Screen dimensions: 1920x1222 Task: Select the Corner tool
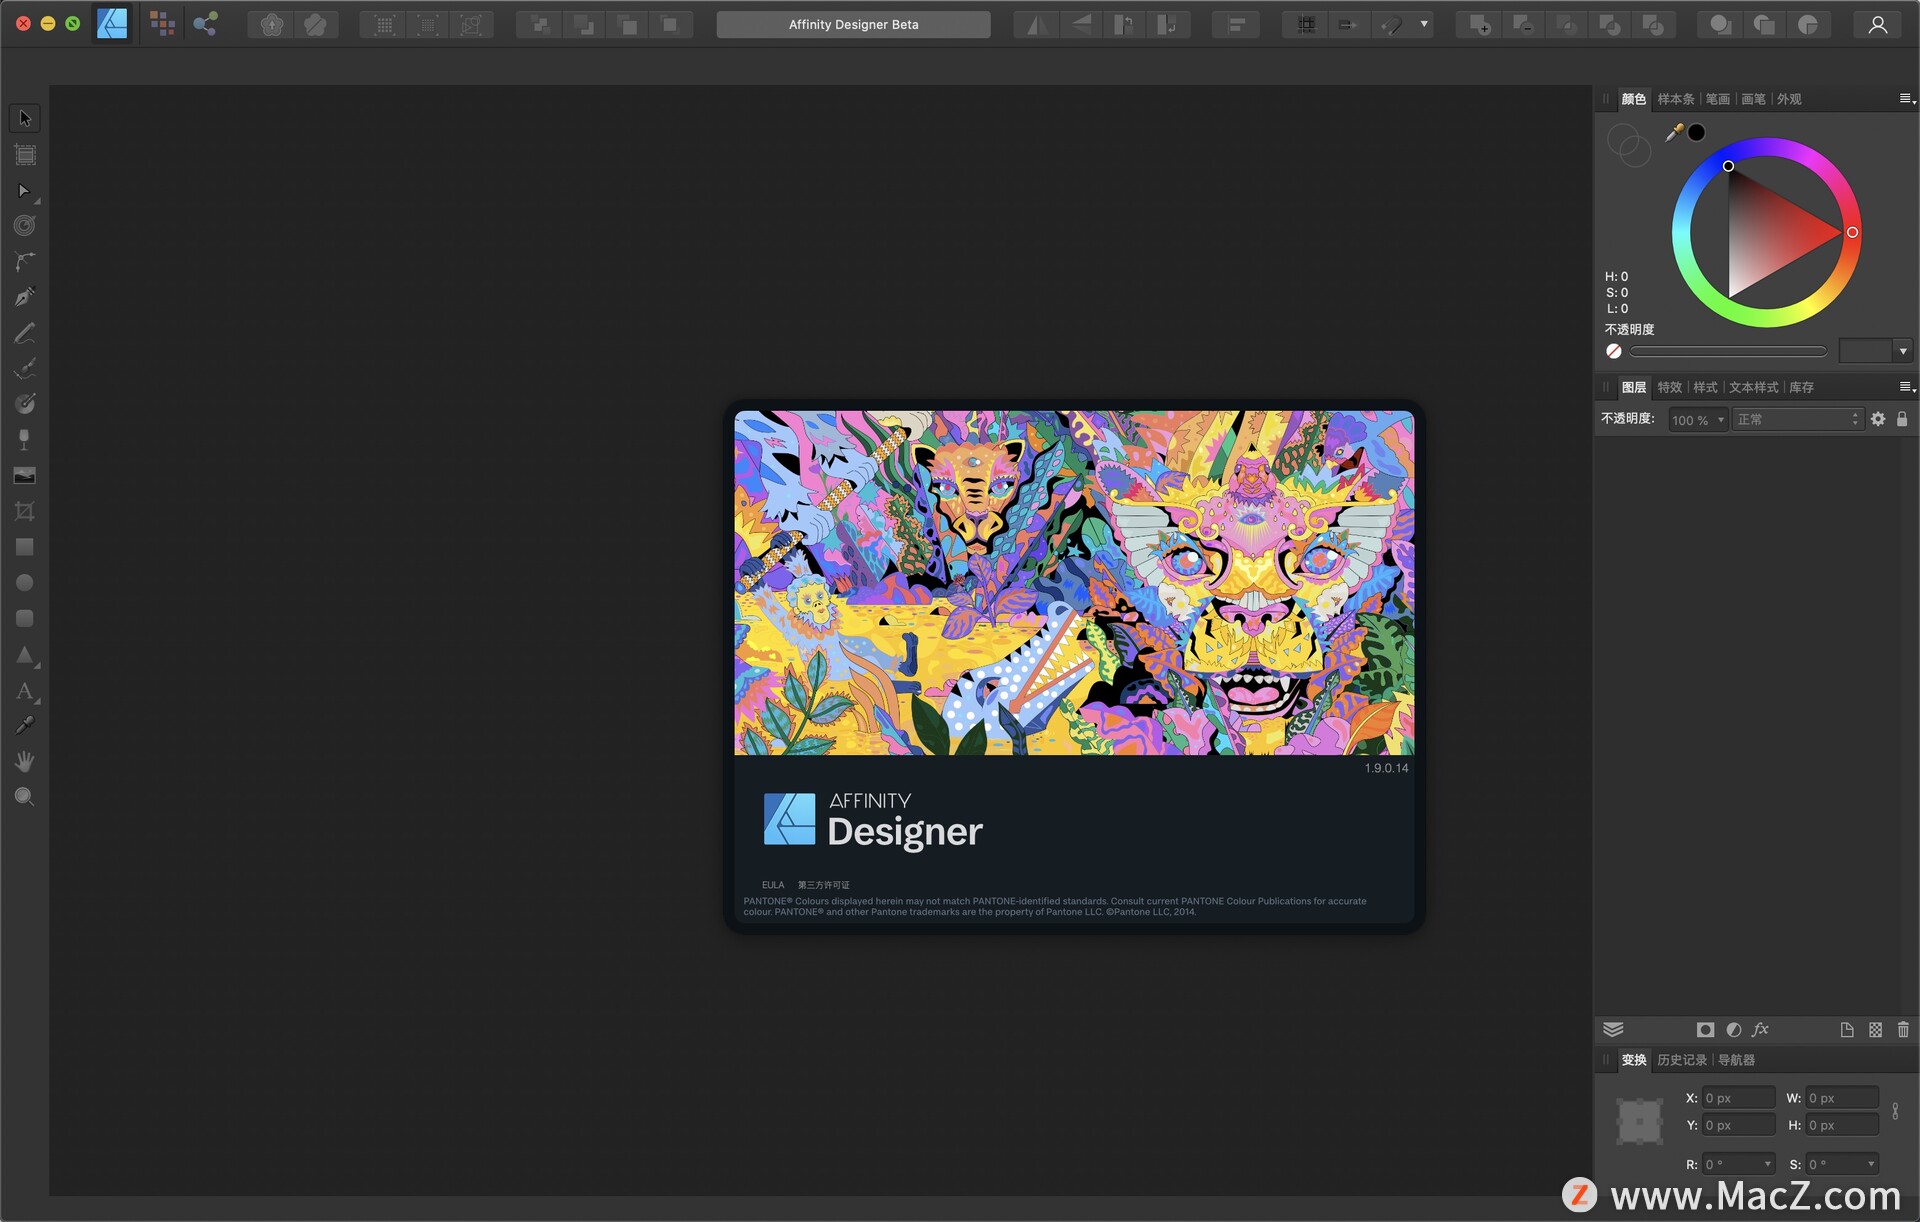[25, 262]
